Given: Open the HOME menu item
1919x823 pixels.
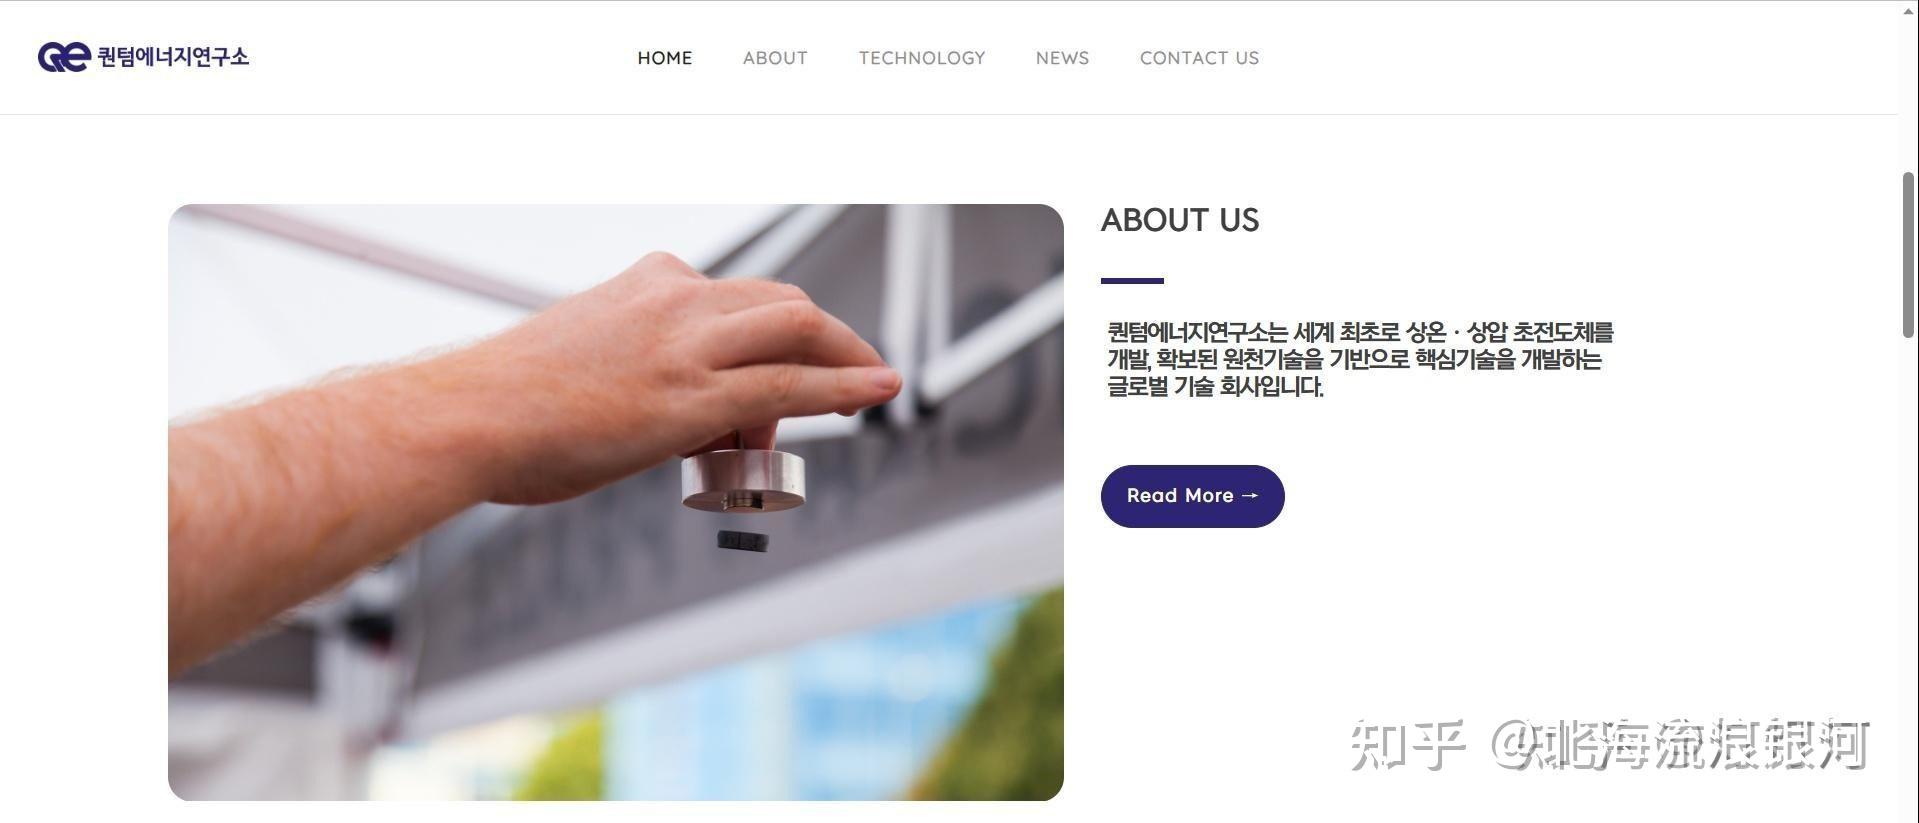Looking at the screenshot, I should tap(665, 58).
